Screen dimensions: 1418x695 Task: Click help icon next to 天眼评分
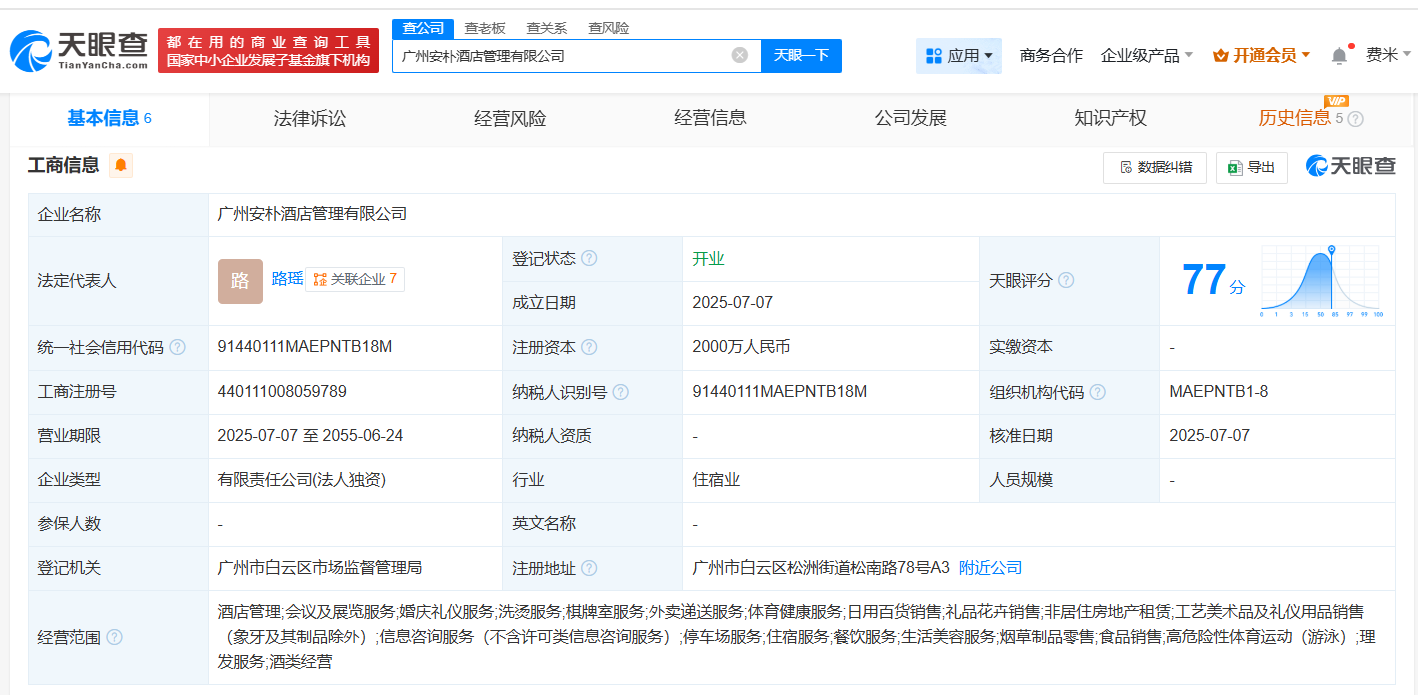[x=1066, y=280]
